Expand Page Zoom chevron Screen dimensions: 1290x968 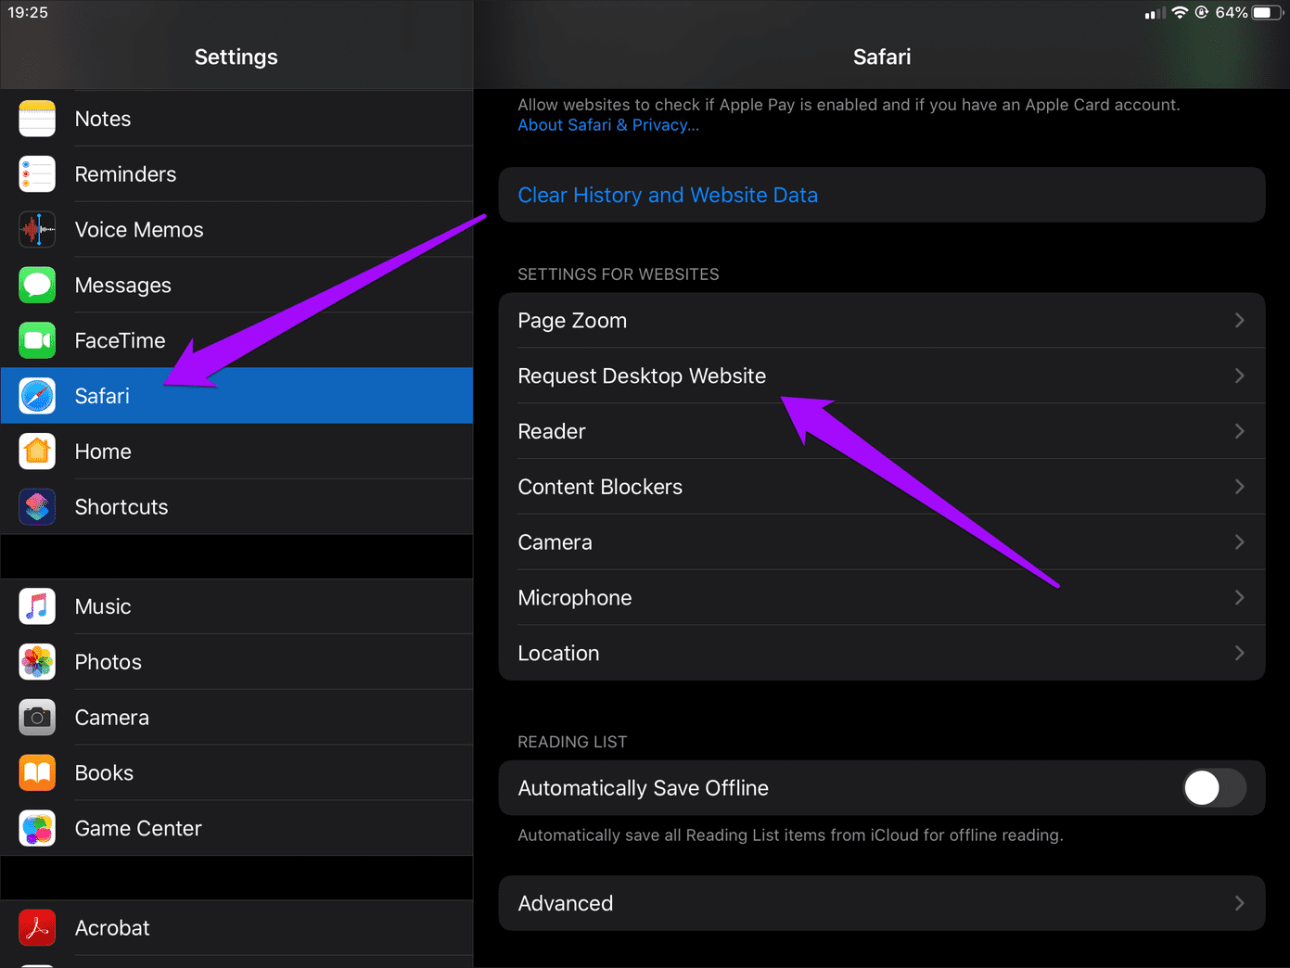1239,321
